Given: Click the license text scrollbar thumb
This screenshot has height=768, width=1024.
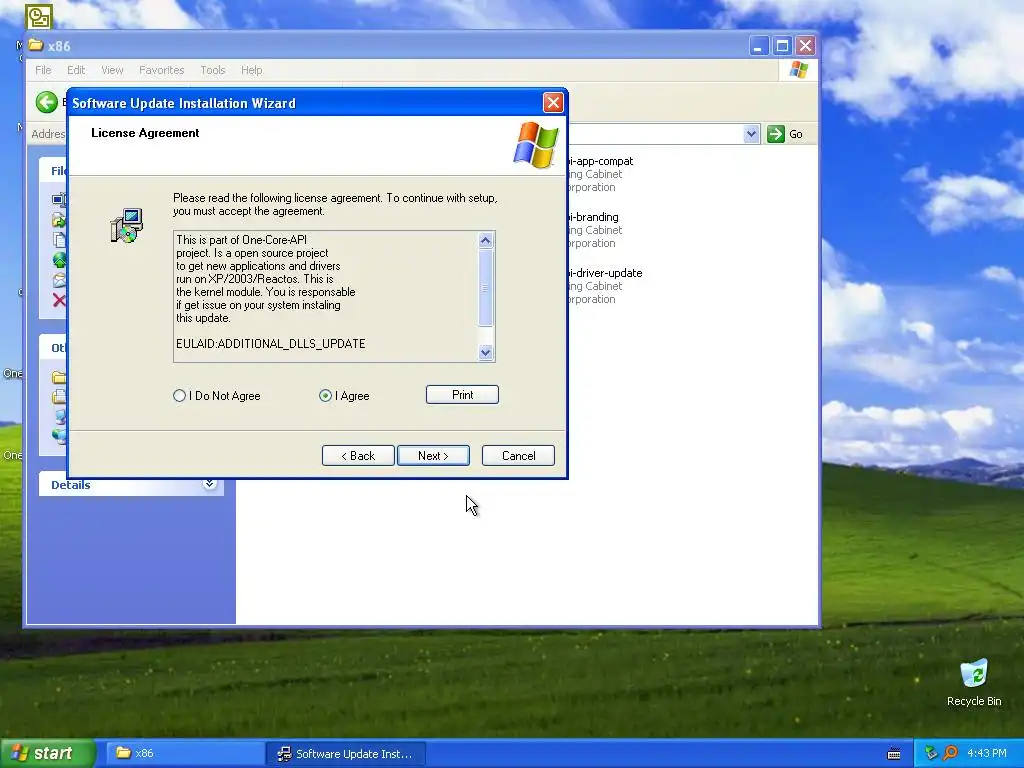Looking at the screenshot, I should pyautogui.click(x=485, y=287).
